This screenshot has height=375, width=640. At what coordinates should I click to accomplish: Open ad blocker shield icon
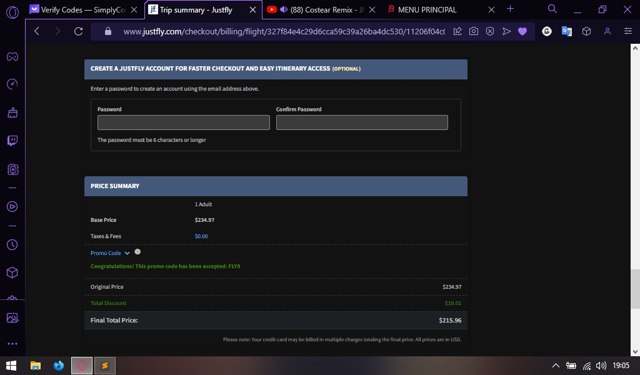[490, 31]
